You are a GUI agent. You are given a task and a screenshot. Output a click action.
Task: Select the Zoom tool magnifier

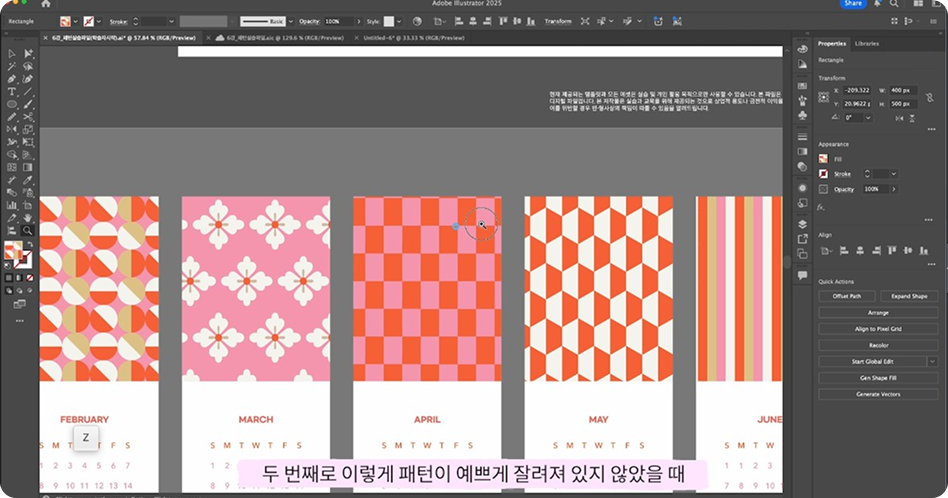click(28, 230)
